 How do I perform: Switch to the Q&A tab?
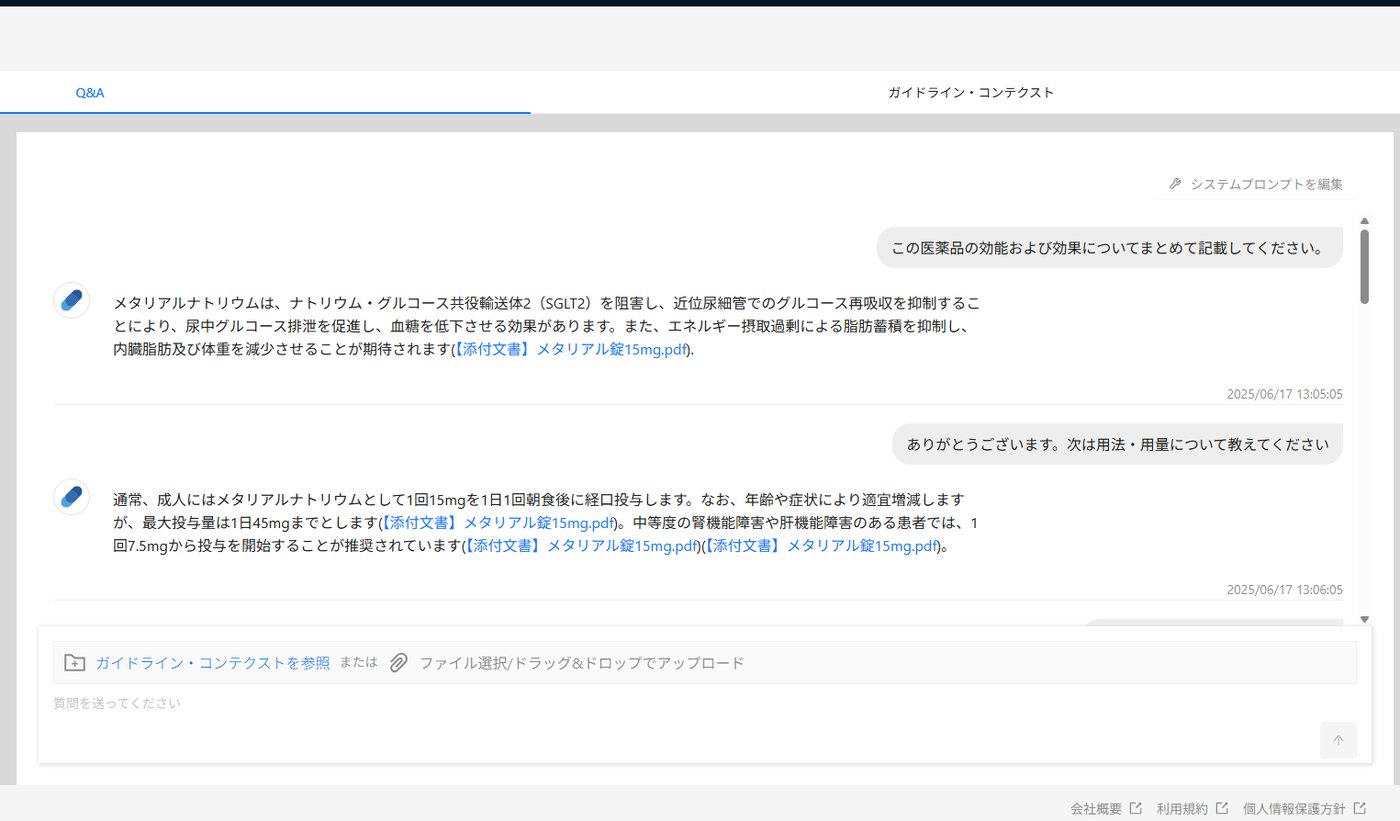click(x=90, y=93)
